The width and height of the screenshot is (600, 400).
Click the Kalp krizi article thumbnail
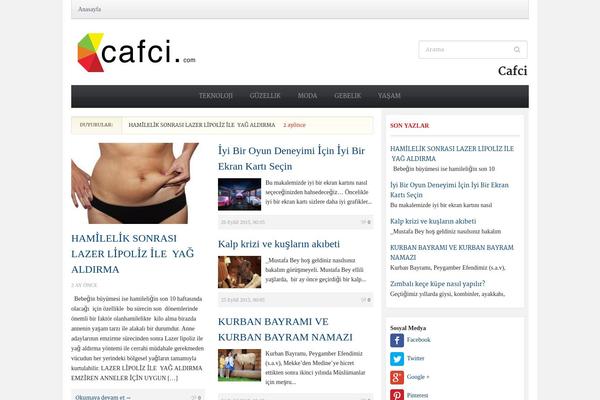click(x=240, y=272)
